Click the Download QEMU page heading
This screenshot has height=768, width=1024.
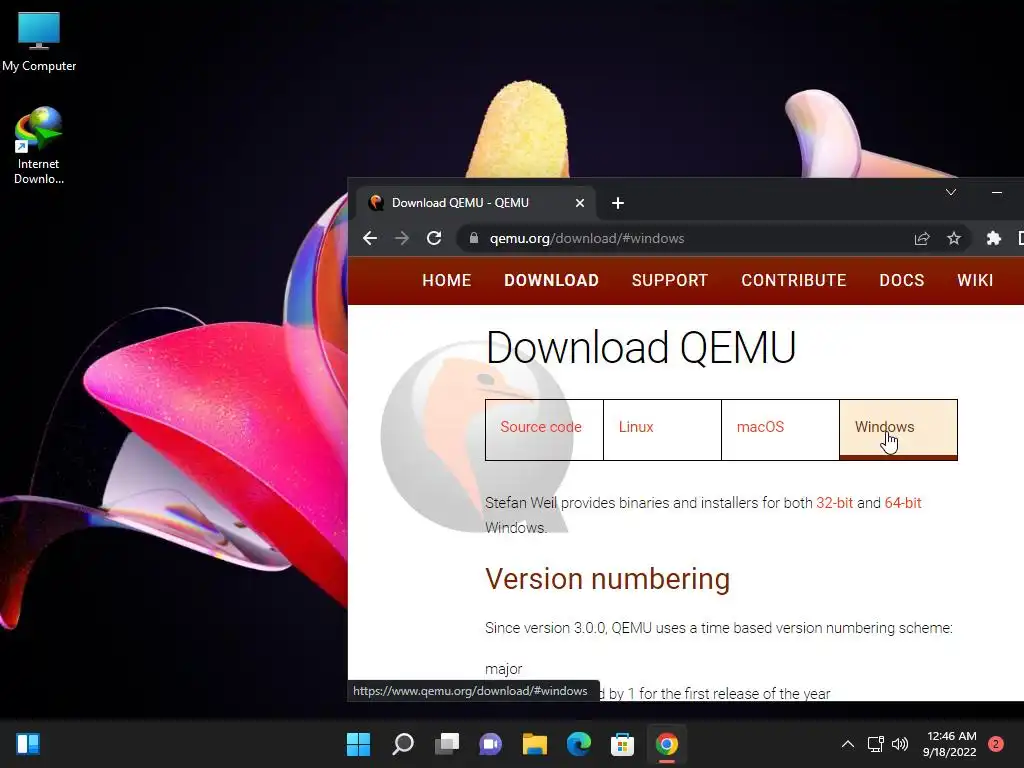641,347
